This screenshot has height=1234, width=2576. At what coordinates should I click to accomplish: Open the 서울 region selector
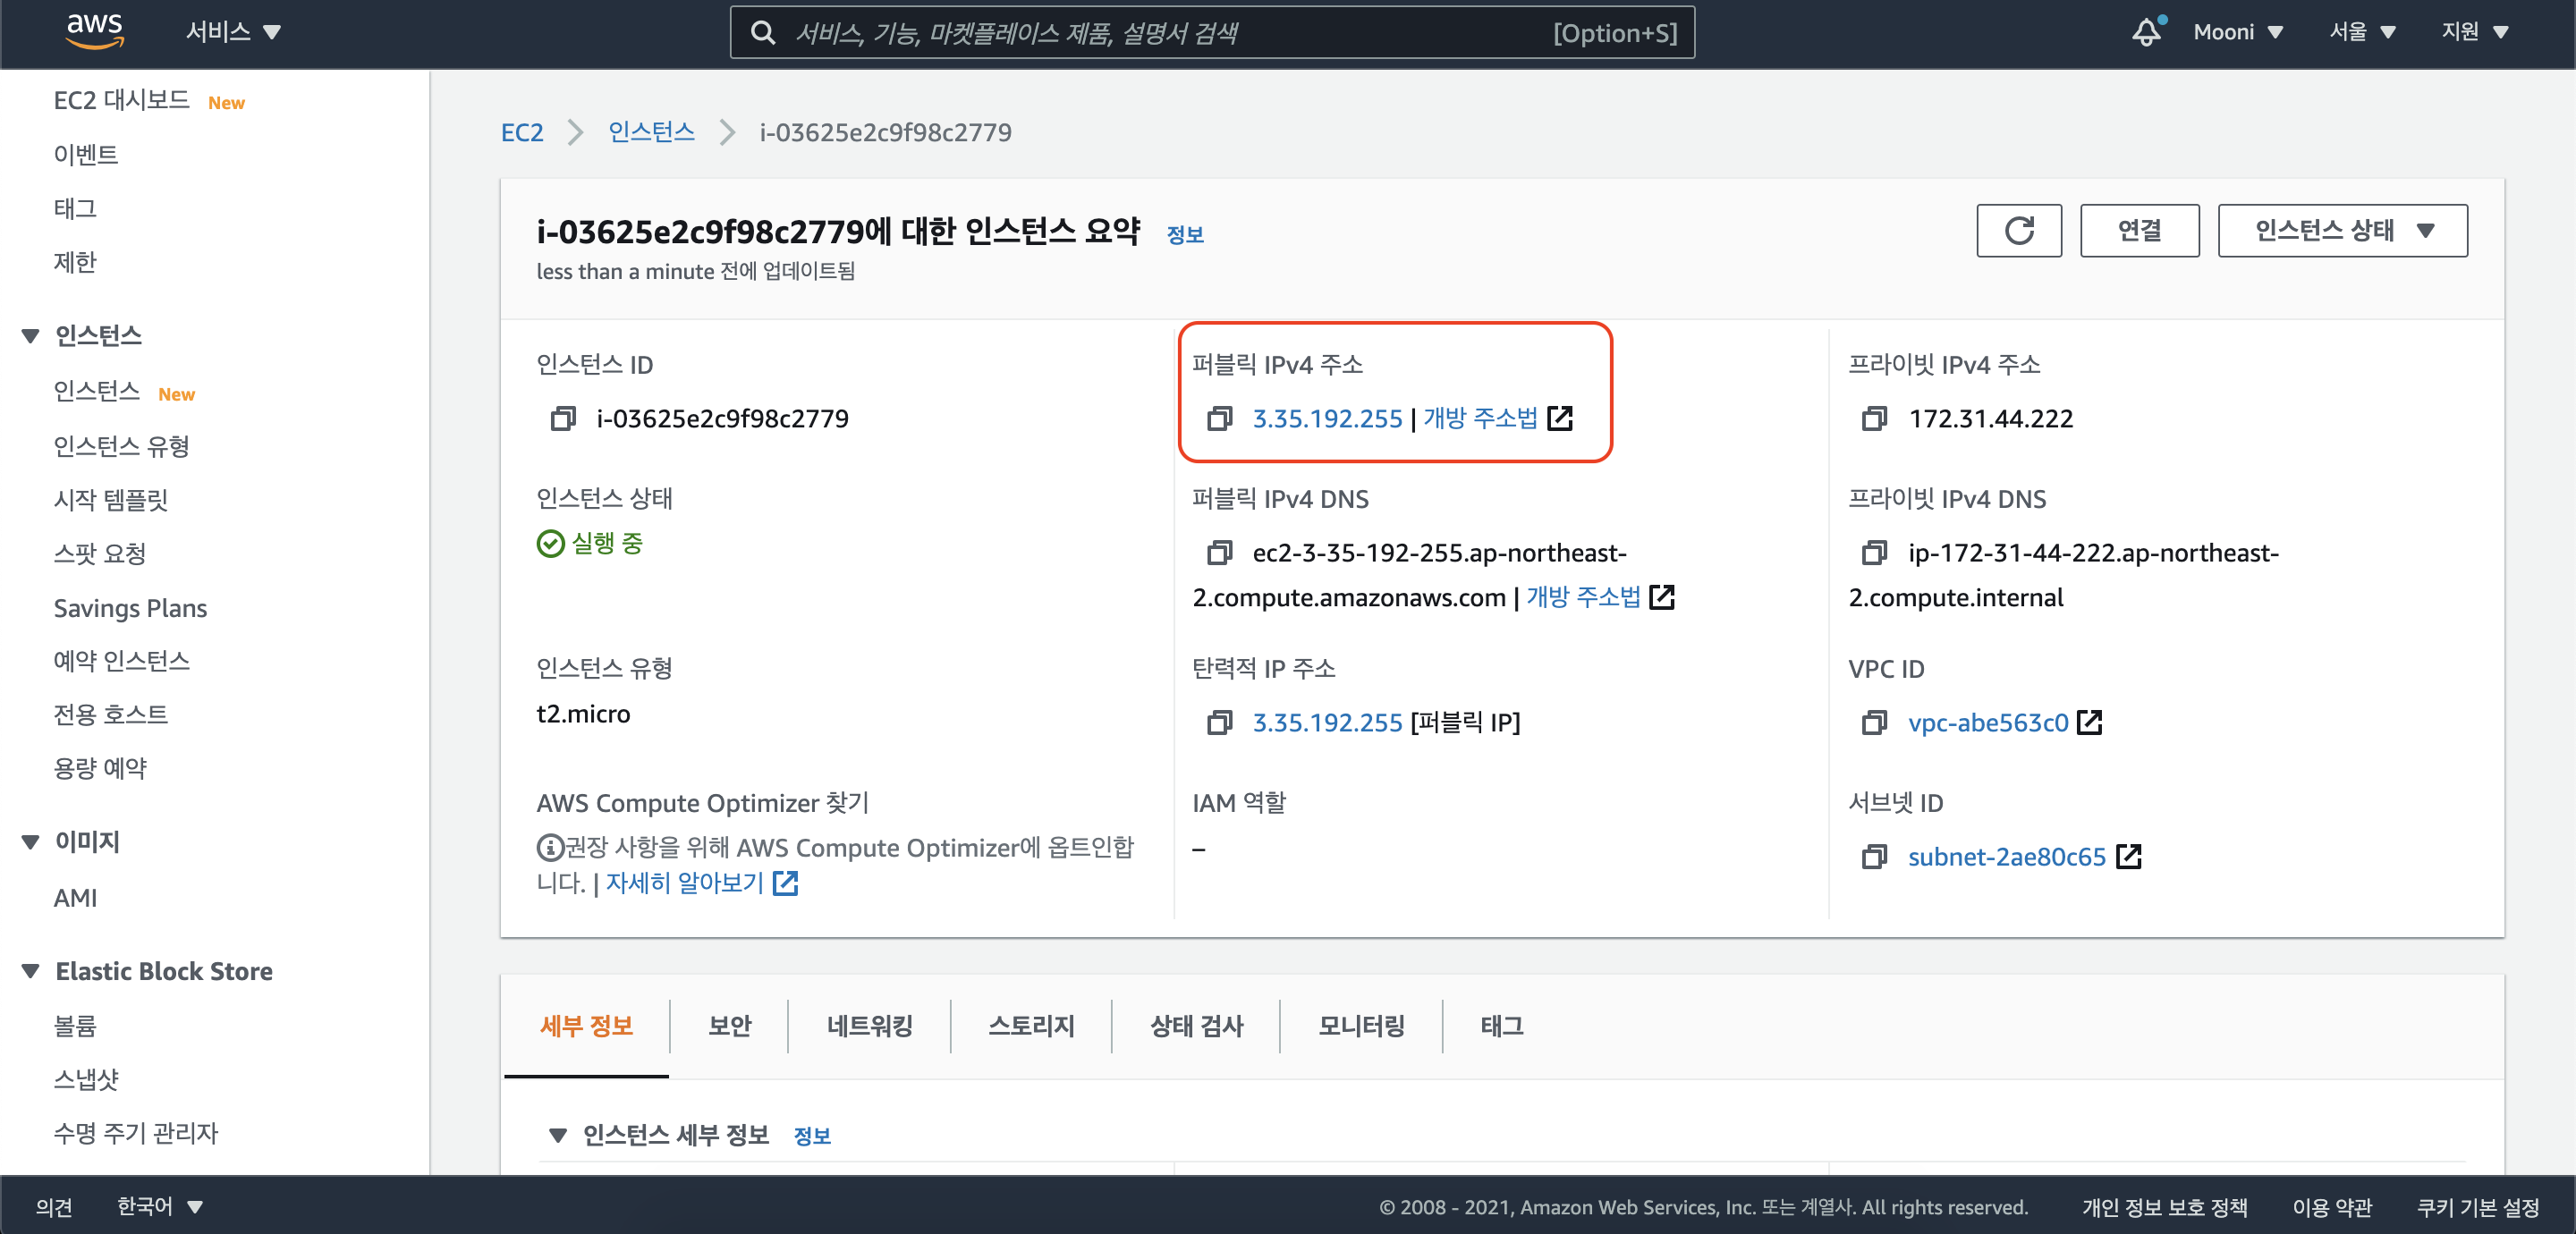[2361, 32]
